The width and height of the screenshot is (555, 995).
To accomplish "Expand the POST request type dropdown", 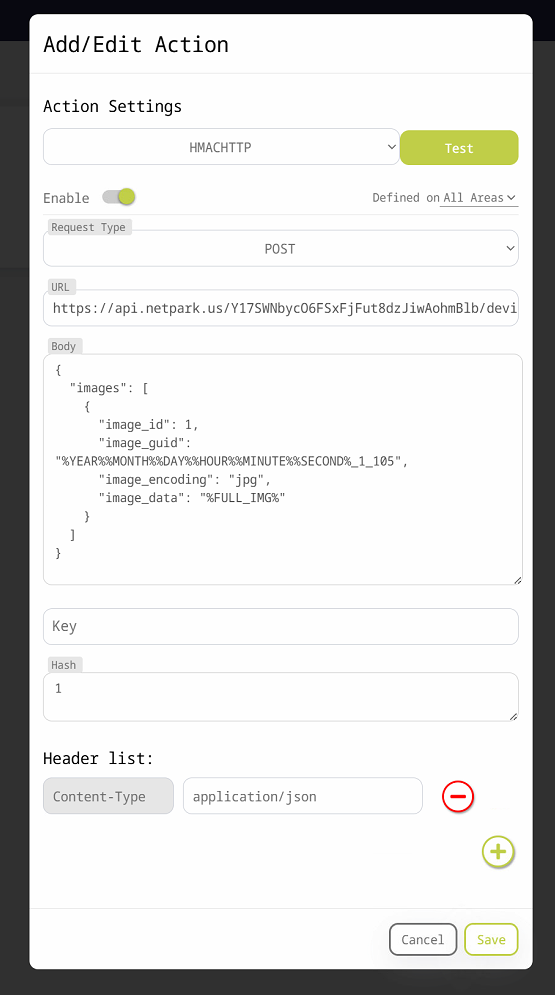I will coord(280,248).
